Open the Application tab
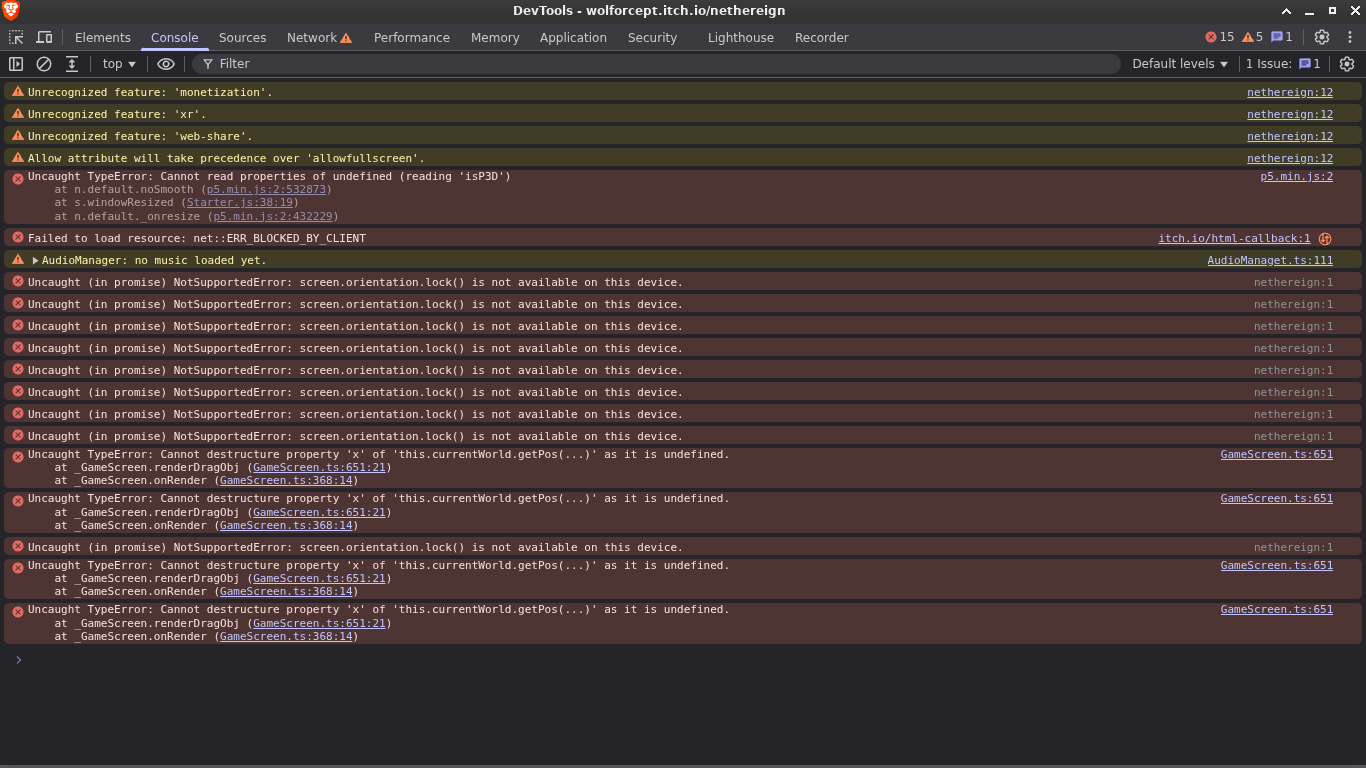Image resolution: width=1366 pixels, height=768 pixels. pyautogui.click(x=573, y=38)
